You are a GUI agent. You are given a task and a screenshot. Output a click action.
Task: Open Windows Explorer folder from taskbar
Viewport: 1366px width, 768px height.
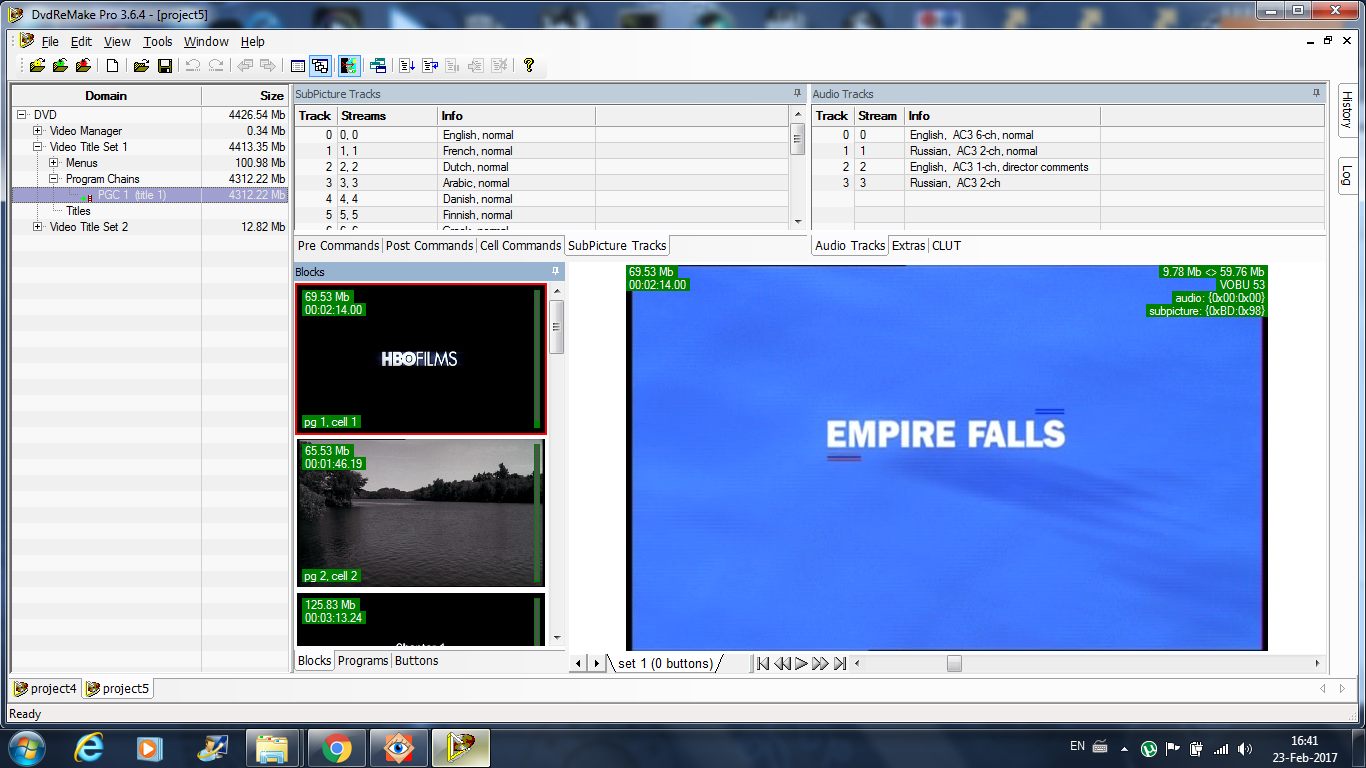(x=272, y=747)
